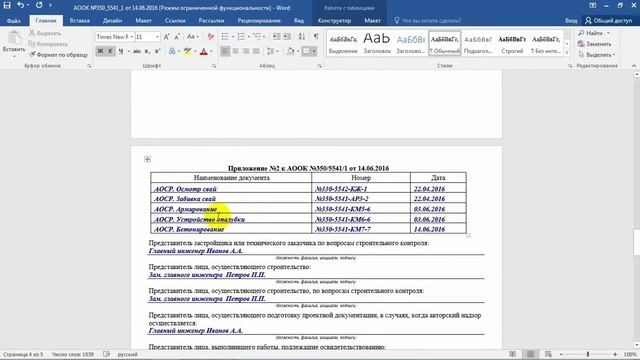Apply strikethrough formatting (abc icon)

pos(137,51)
